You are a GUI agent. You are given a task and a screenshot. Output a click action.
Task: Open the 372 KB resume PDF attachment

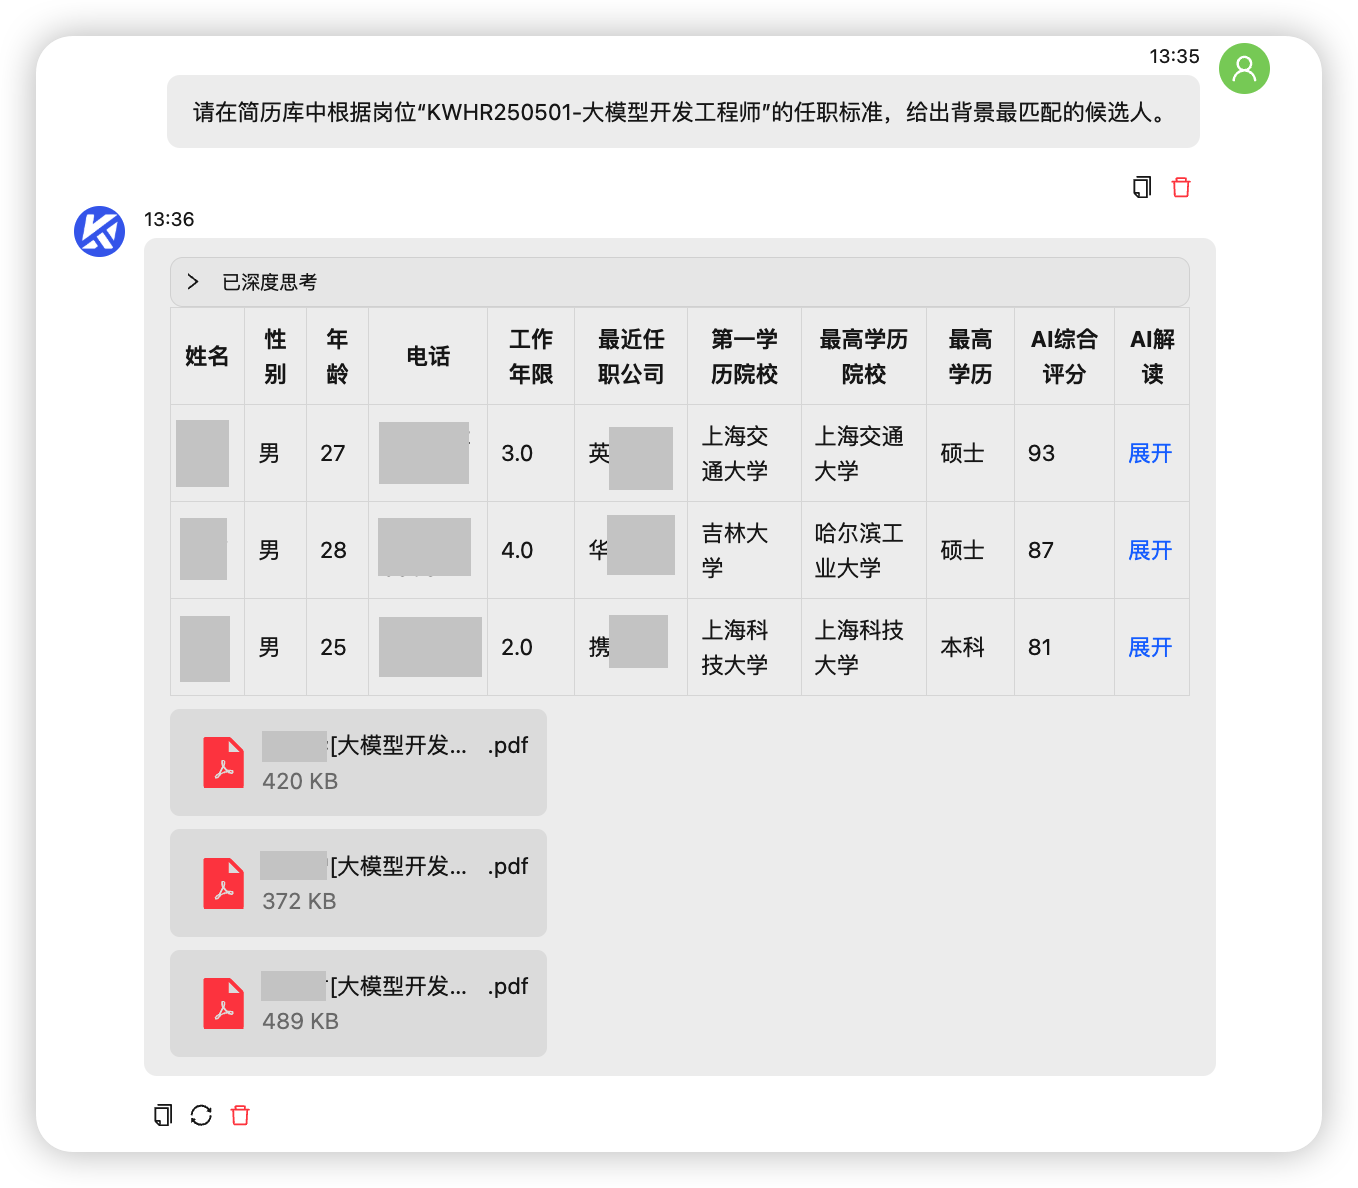pyautogui.click(x=396, y=882)
